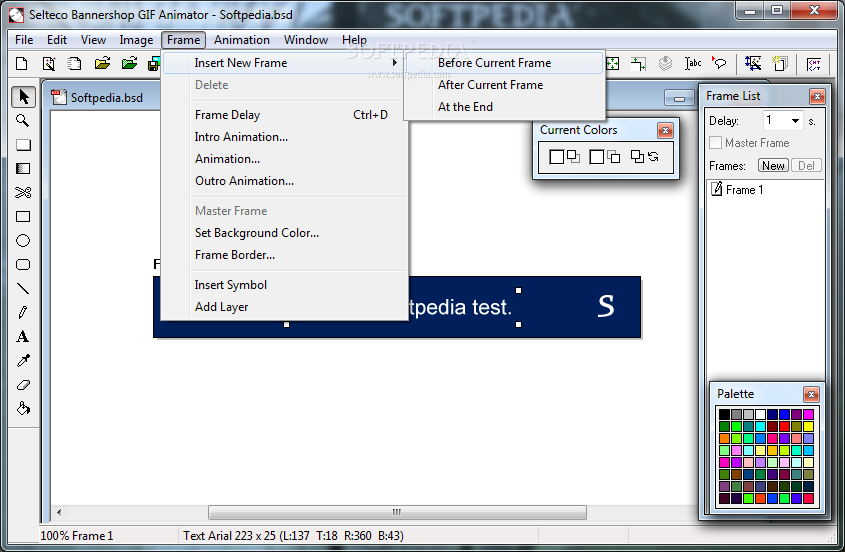Click the HTML code toolbar icon
The height and width of the screenshot is (552, 845).
(x=814, y=64)
